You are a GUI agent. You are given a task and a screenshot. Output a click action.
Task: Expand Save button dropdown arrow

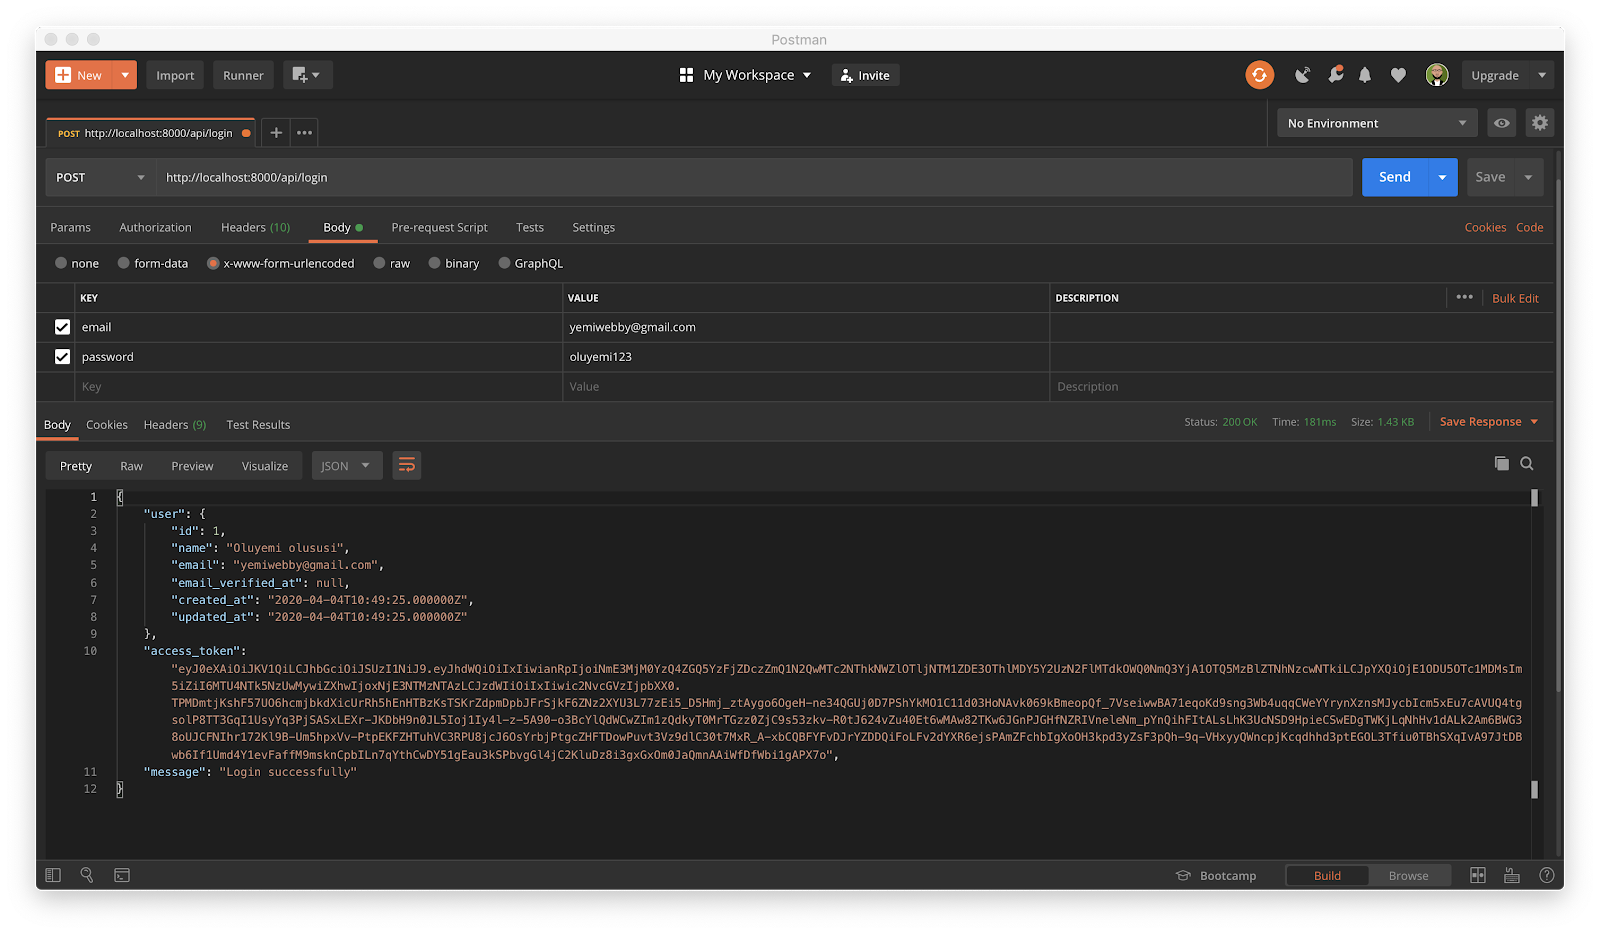(1528, 177)
